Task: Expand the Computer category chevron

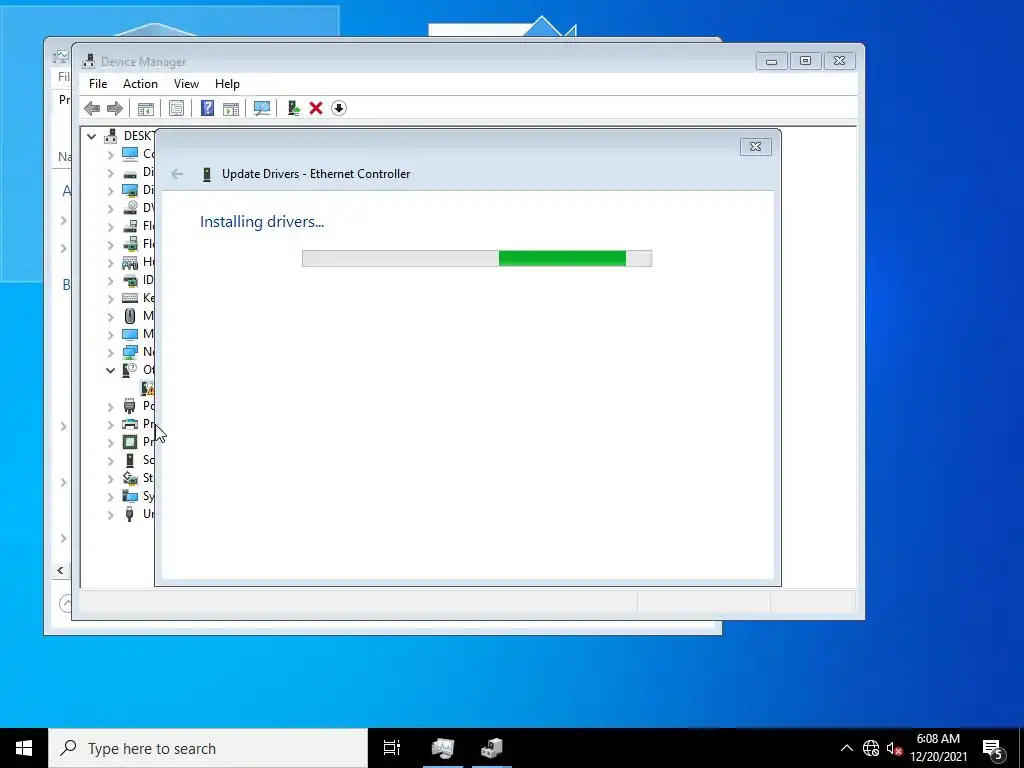Action: pos(110,155)
